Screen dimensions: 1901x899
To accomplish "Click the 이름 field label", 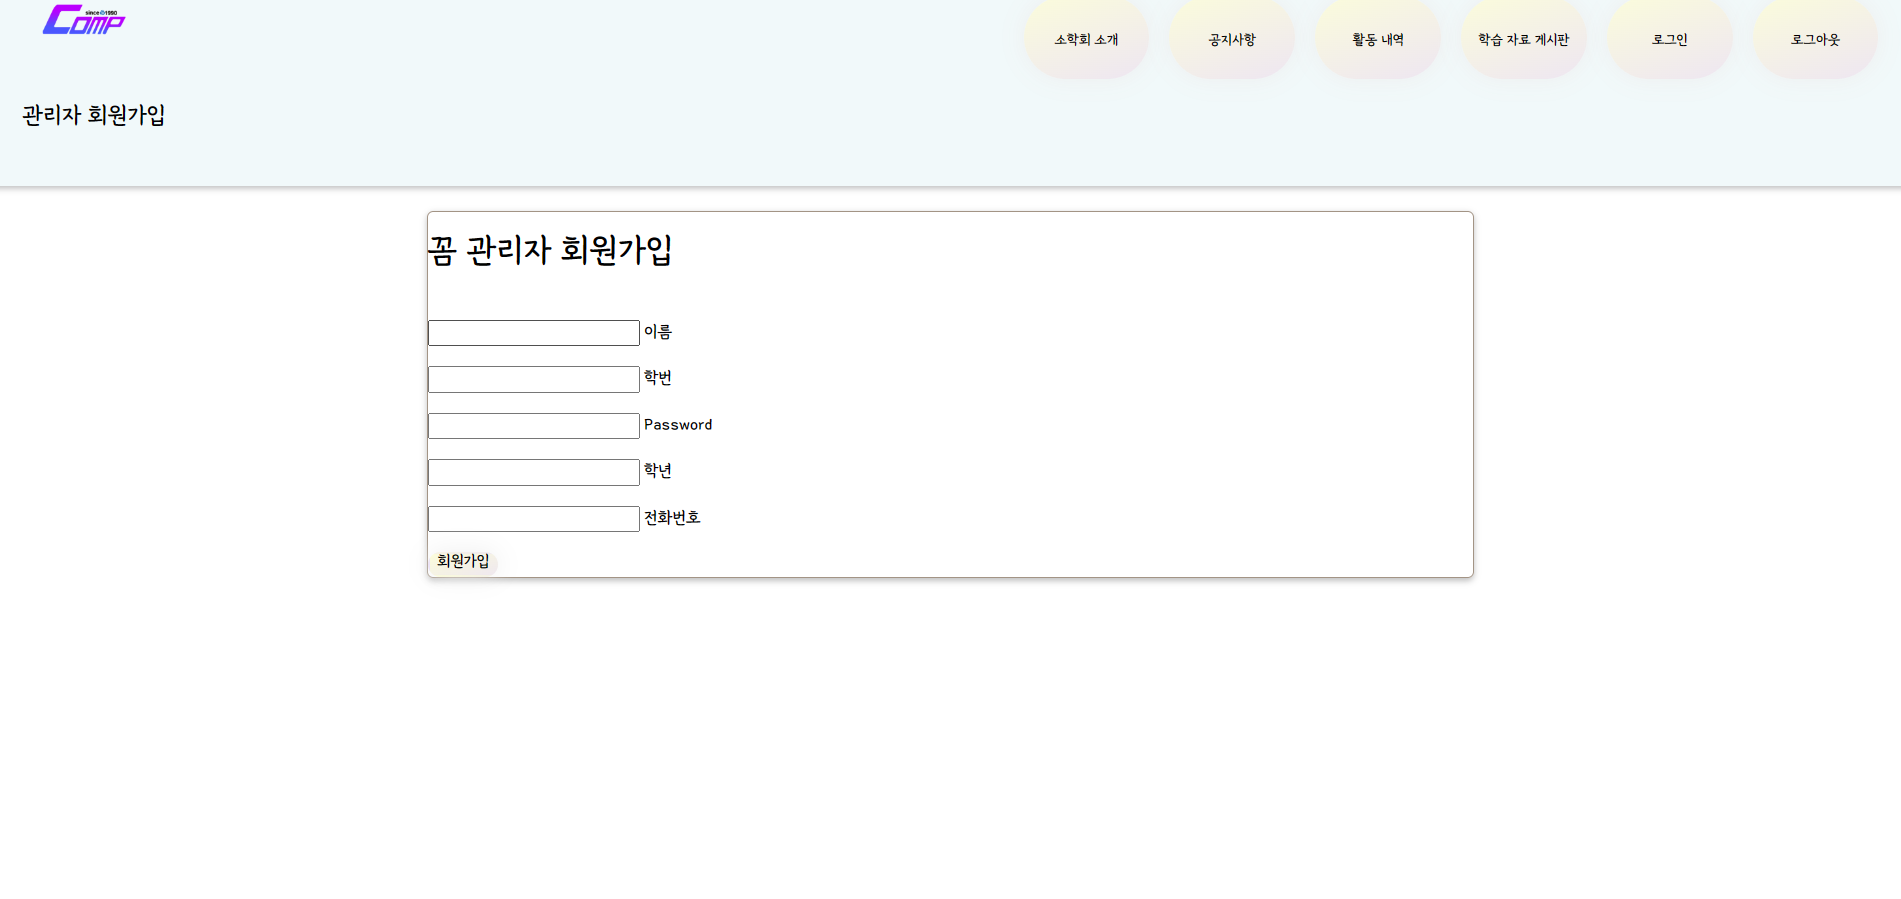I will click(x=657, y=332).
